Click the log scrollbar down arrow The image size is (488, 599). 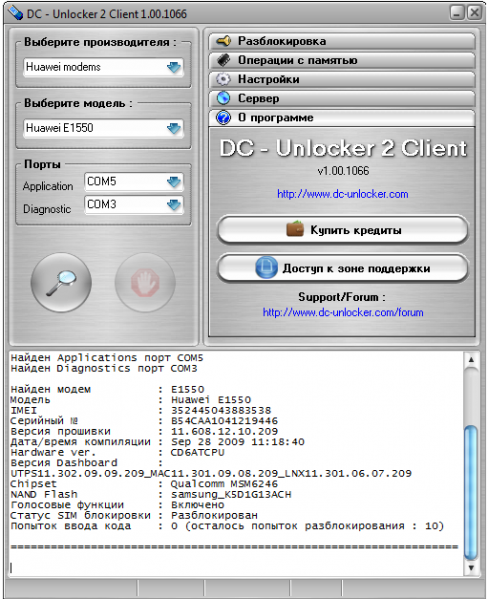pos(471,568)
